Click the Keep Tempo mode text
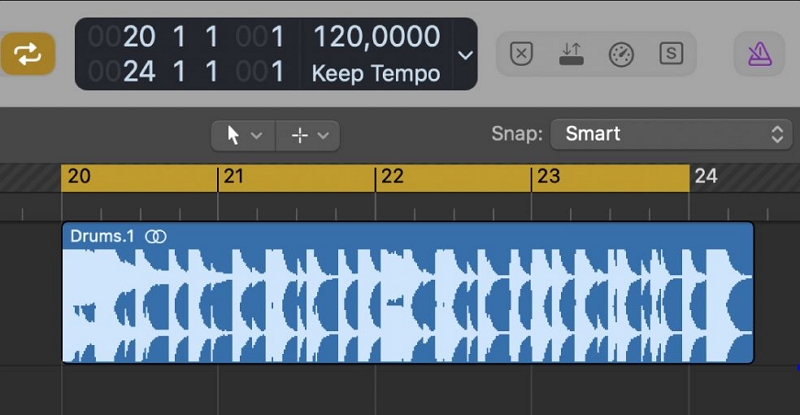 (376, 73)
